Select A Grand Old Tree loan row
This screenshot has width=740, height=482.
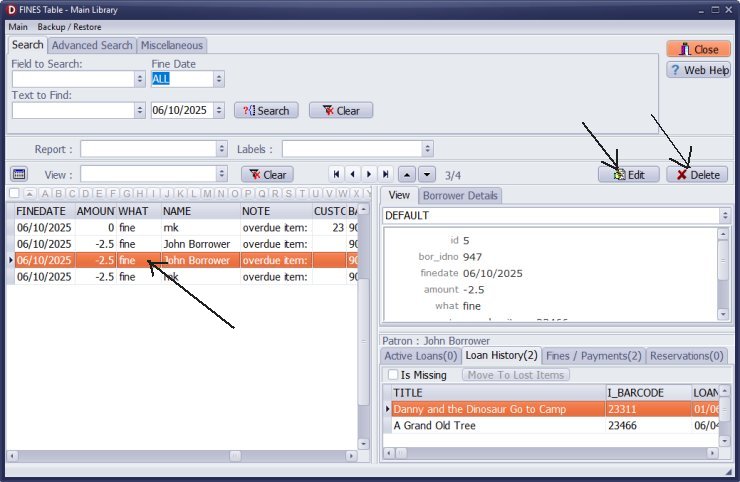(x=495, y=425)
